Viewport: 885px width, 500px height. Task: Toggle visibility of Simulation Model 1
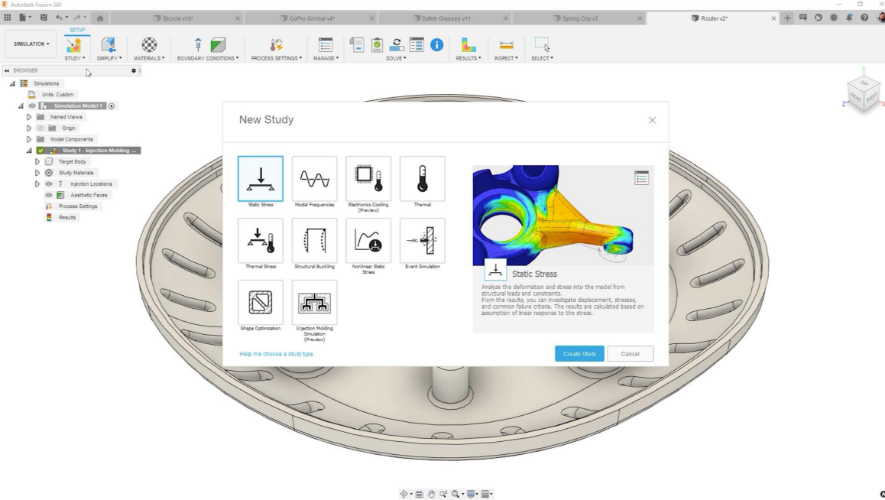pyautogui.click(x=31, y=106)
